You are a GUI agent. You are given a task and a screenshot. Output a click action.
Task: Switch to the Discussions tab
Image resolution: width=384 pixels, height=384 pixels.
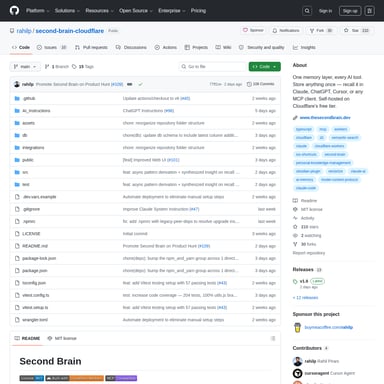[x=131, y=47]
